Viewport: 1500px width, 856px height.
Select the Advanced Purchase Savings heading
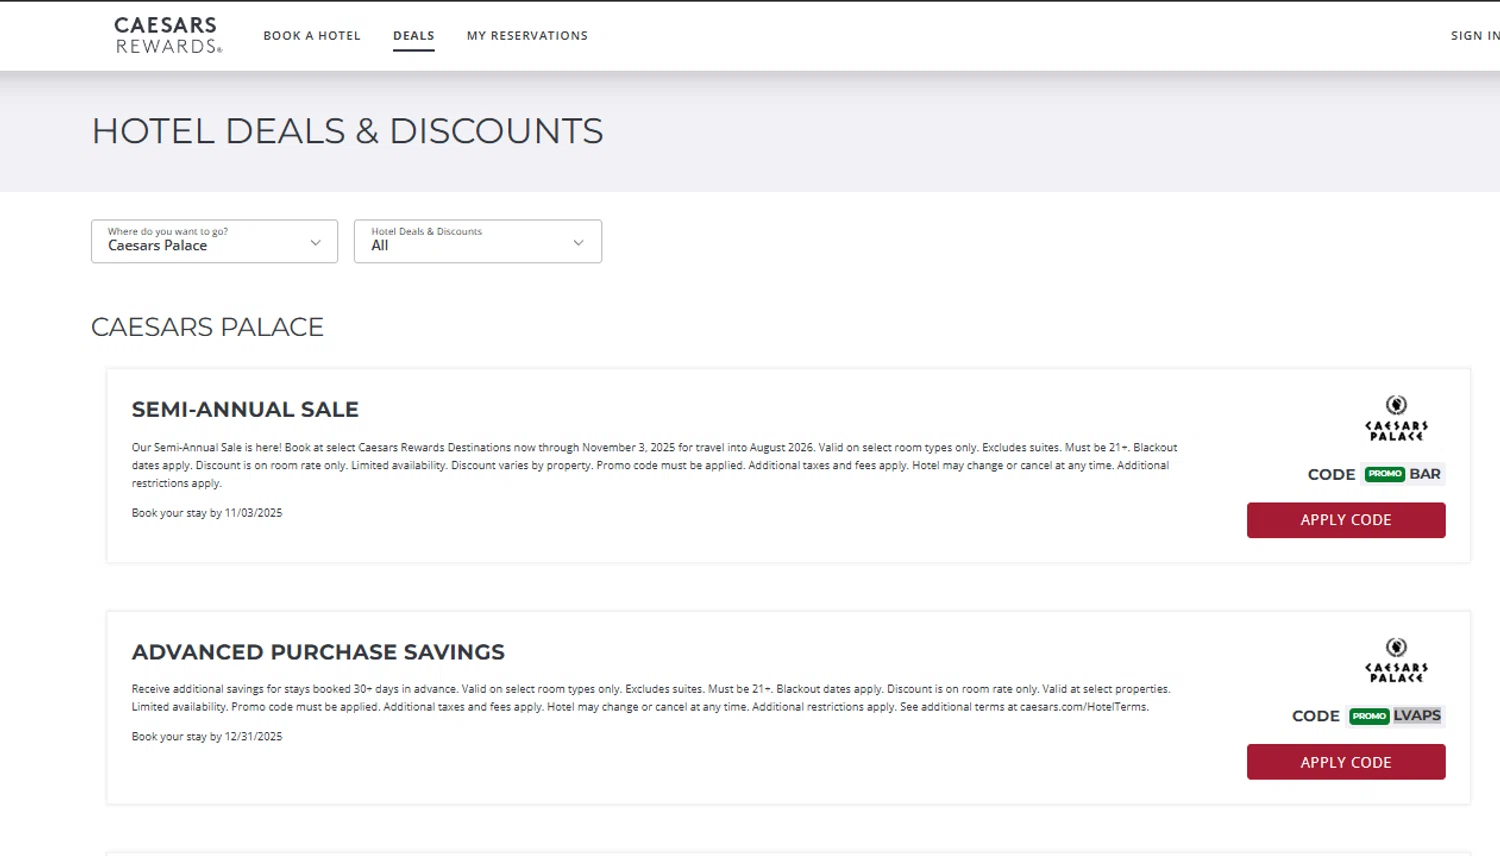pyautogui.click(x=318, y=652)
